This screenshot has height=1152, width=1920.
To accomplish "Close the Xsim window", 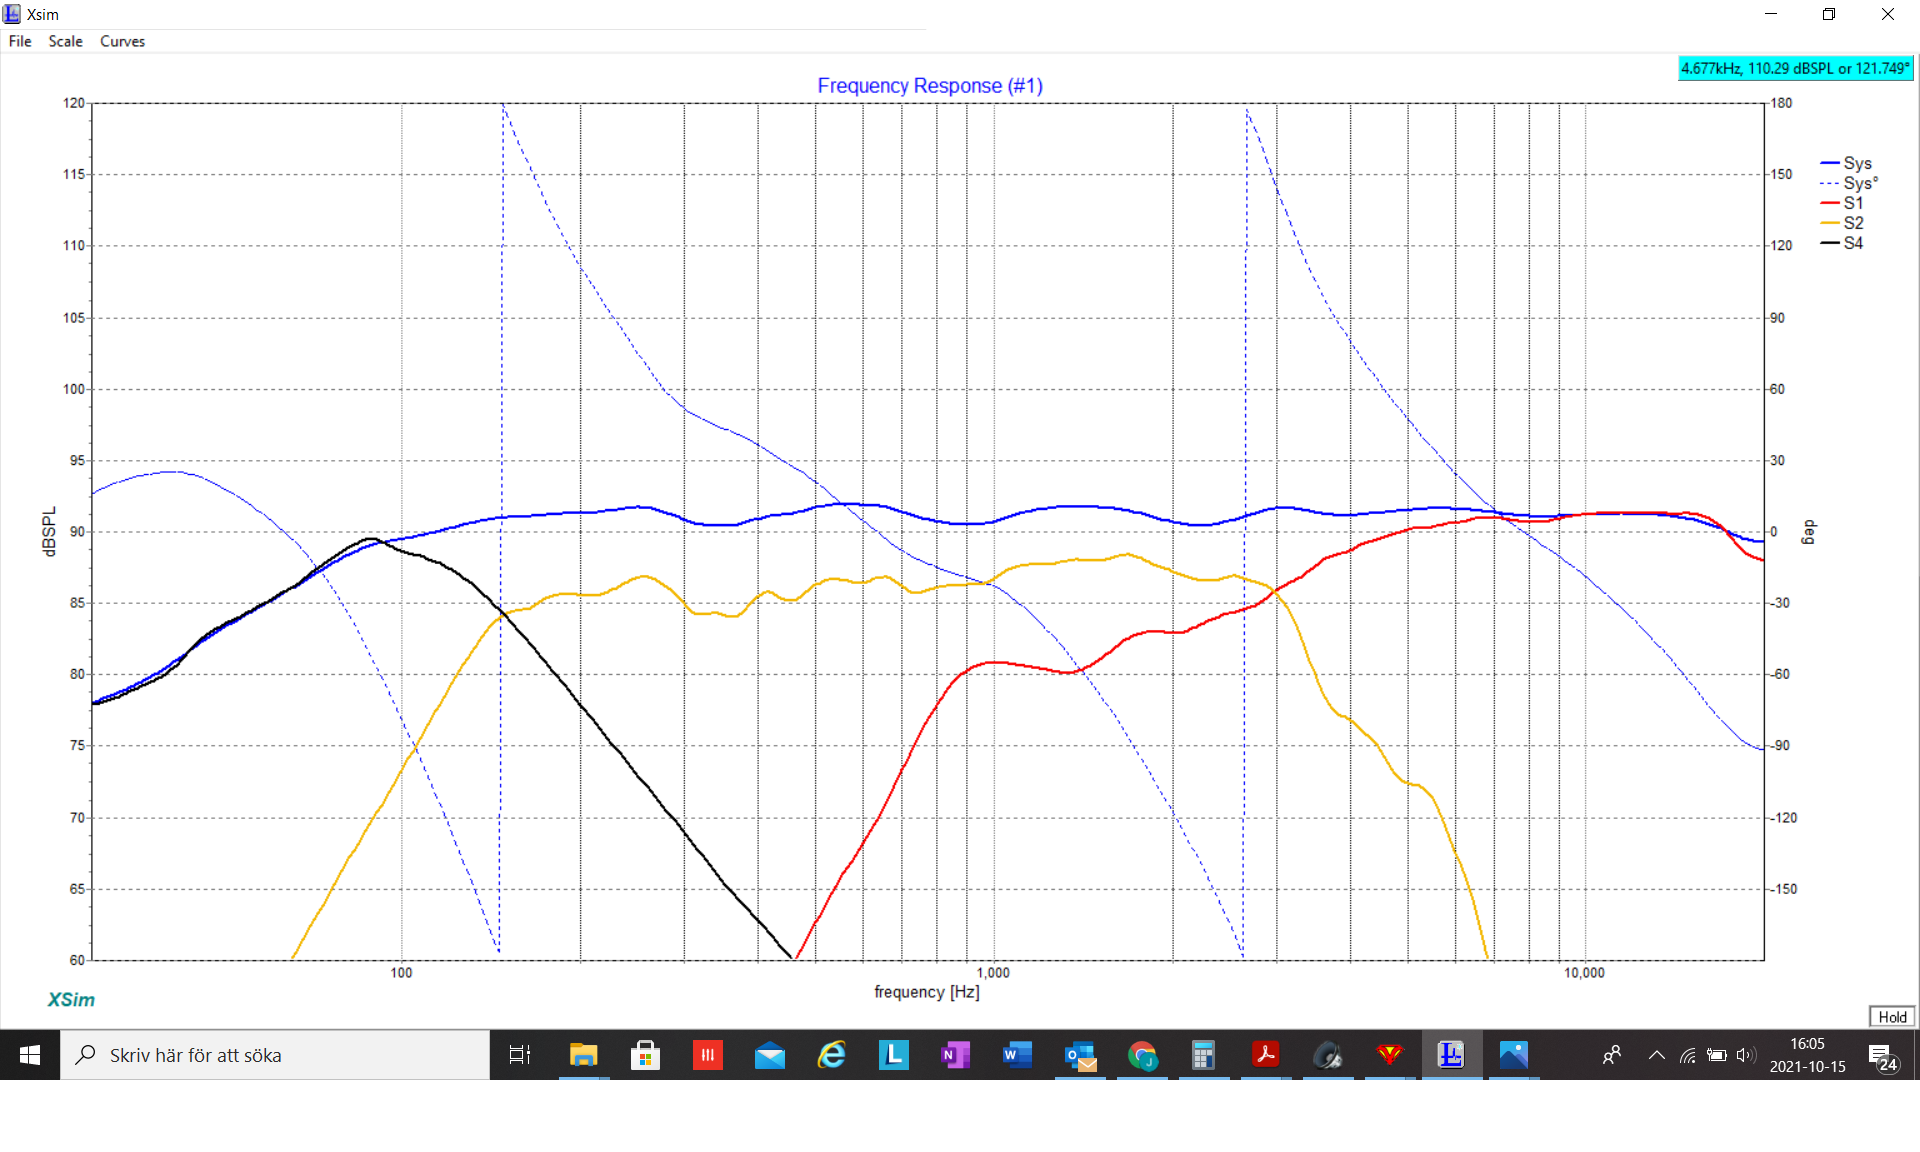I will [1888, 14].
